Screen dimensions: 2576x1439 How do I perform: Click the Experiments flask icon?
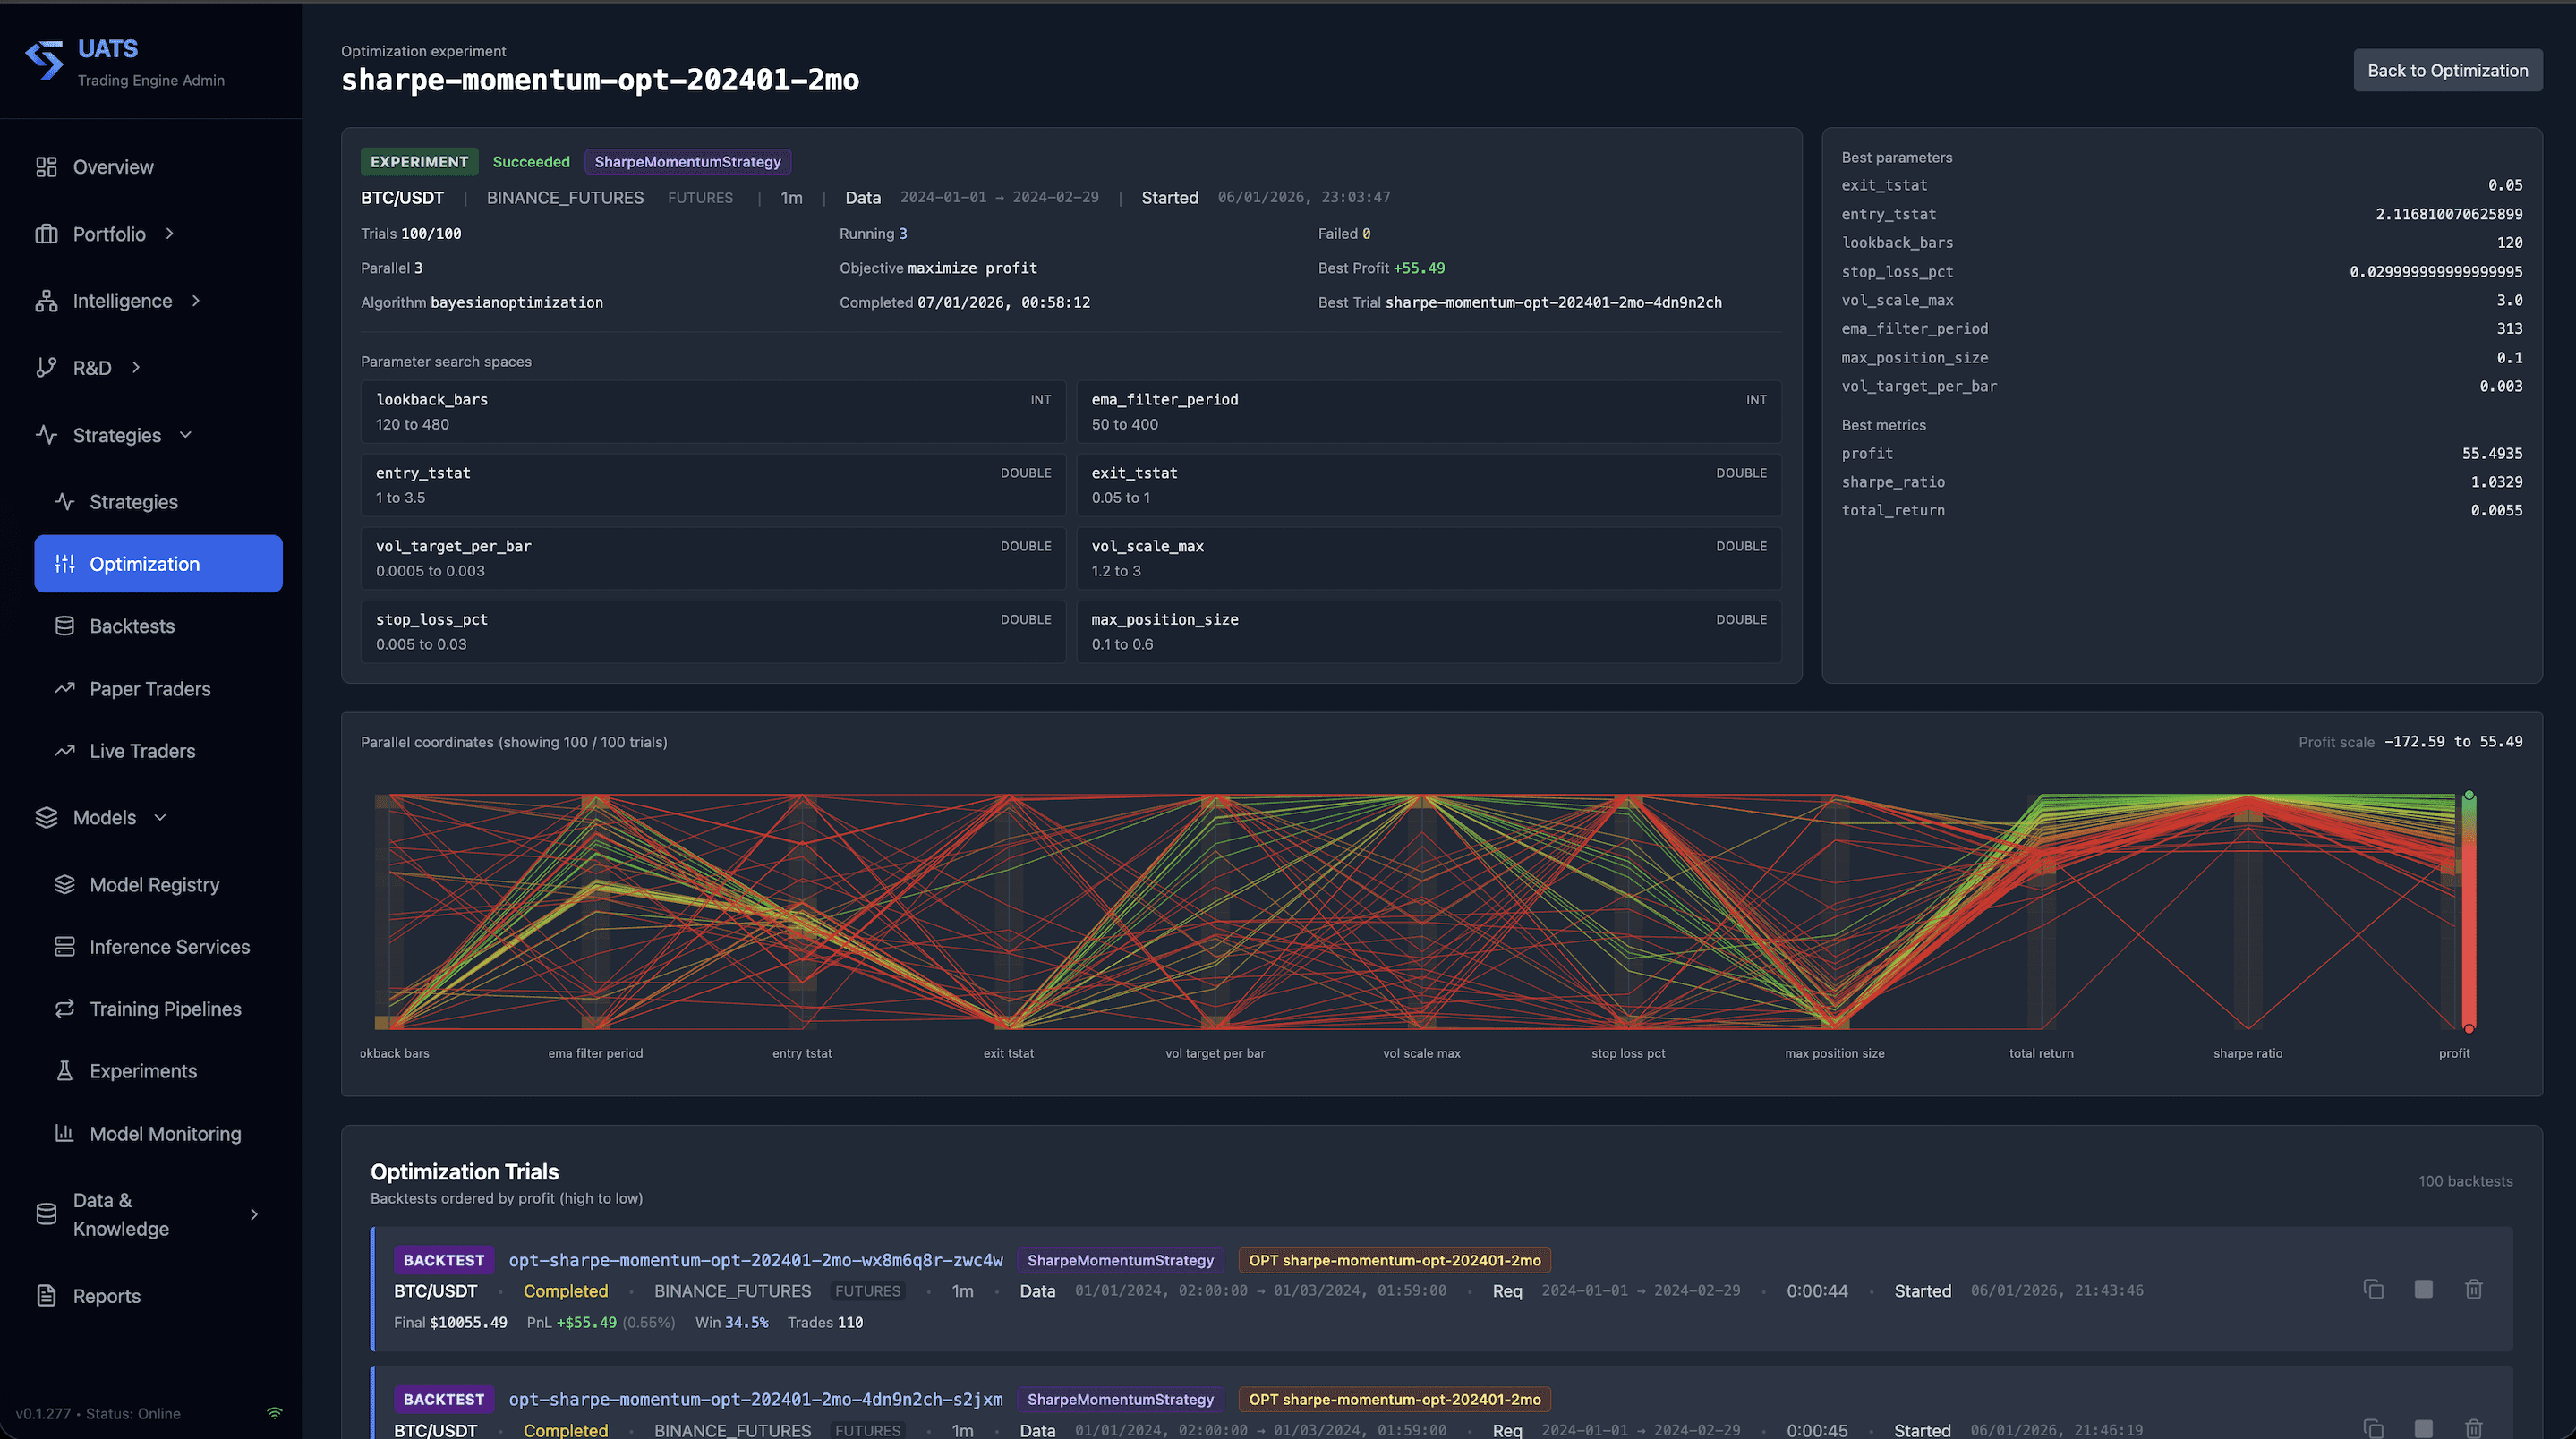65,1071
